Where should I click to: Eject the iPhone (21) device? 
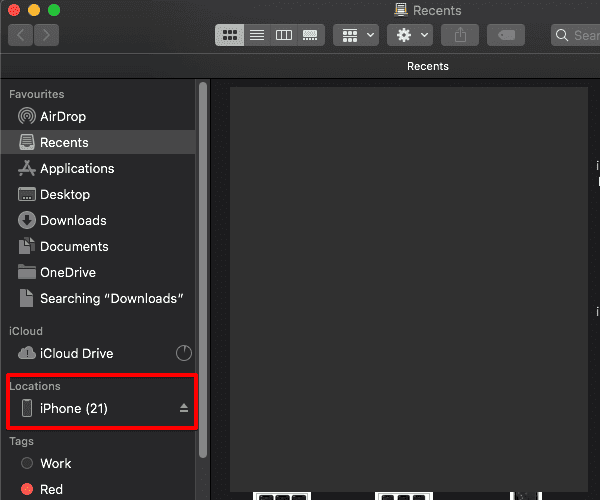click(183, 408)
